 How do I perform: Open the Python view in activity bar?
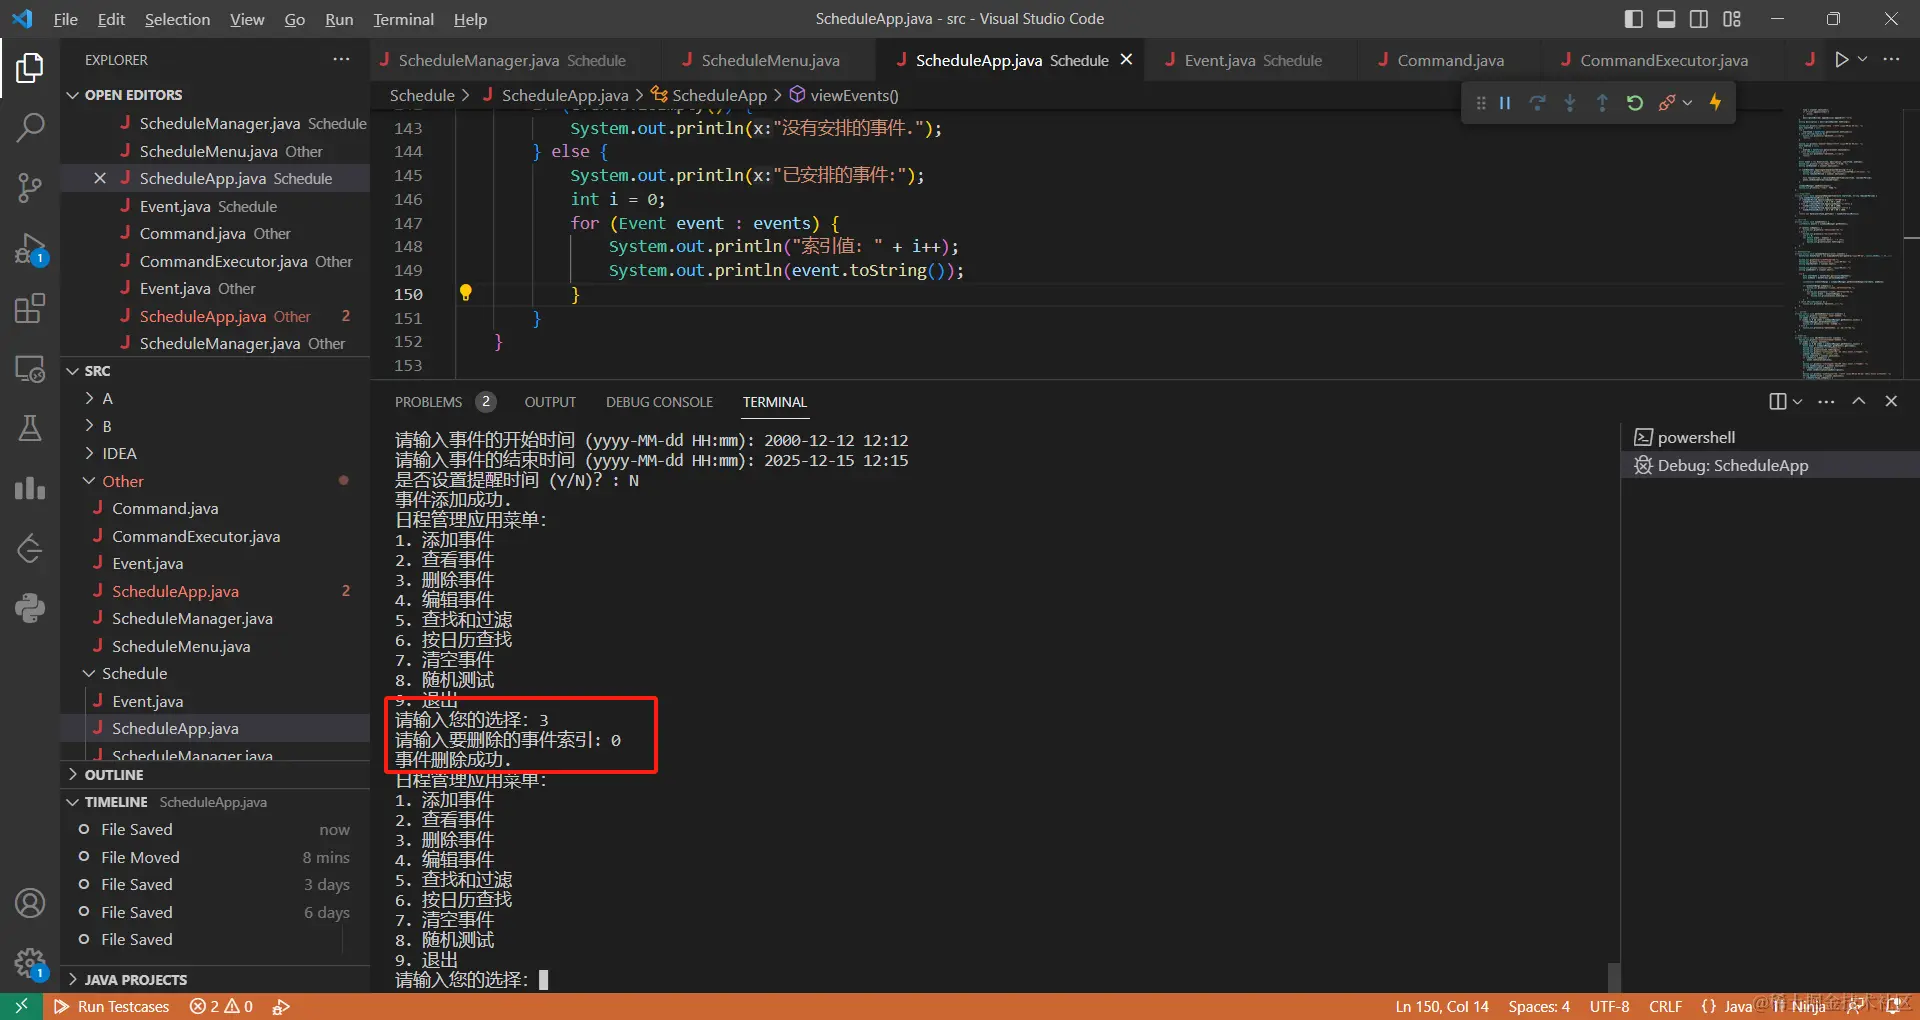pos(30,608)
